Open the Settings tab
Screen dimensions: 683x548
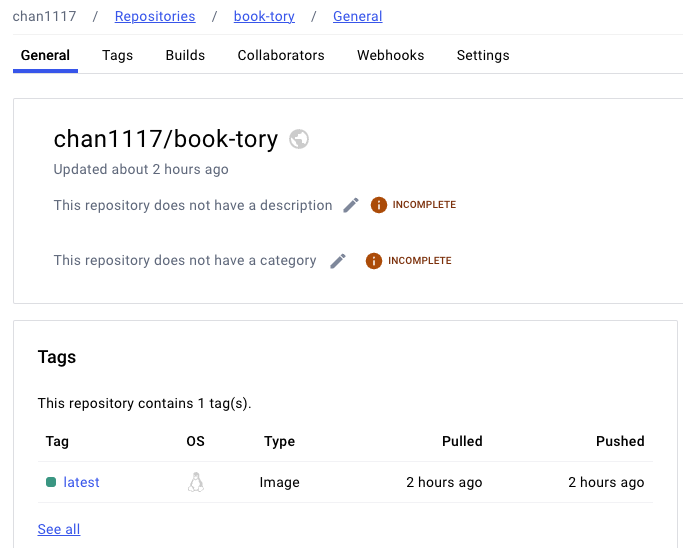[483, 55]
